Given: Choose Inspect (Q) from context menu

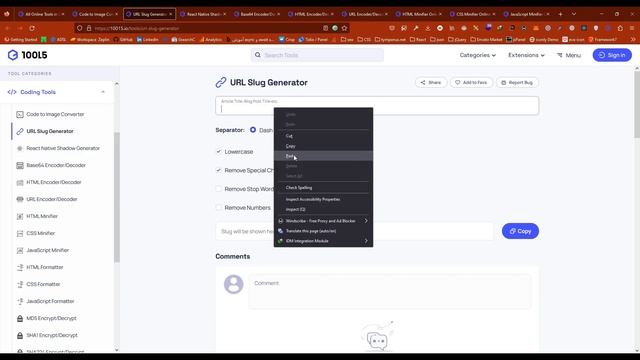Looking at the screenshot, I should (323, 209).
